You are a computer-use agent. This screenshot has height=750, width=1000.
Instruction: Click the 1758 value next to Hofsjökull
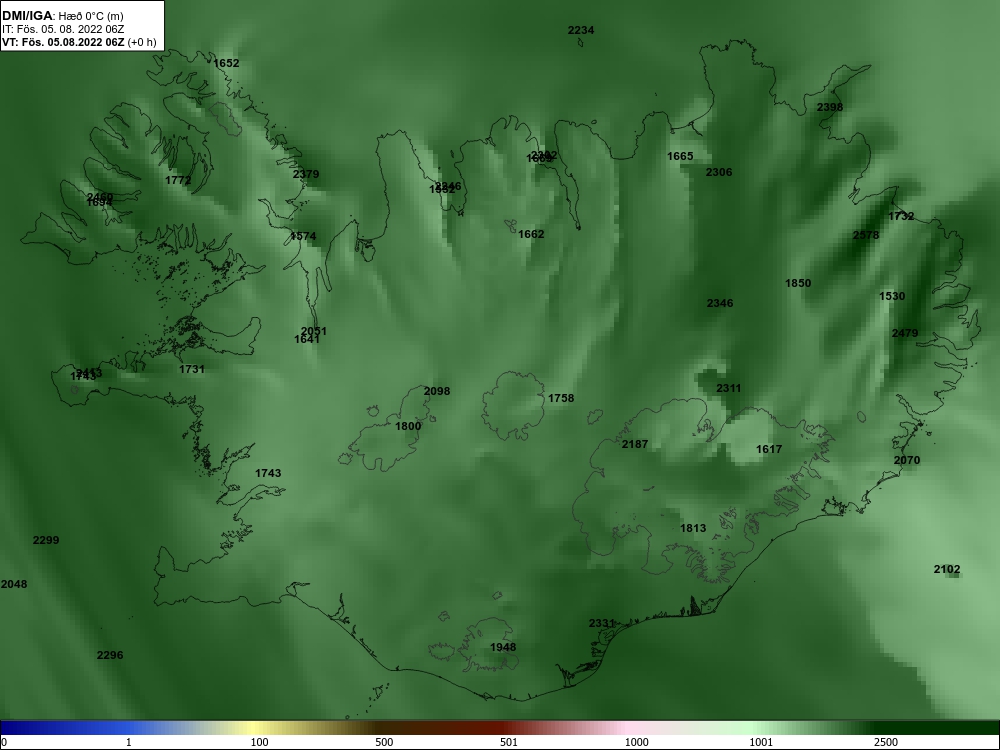(561, 398)
